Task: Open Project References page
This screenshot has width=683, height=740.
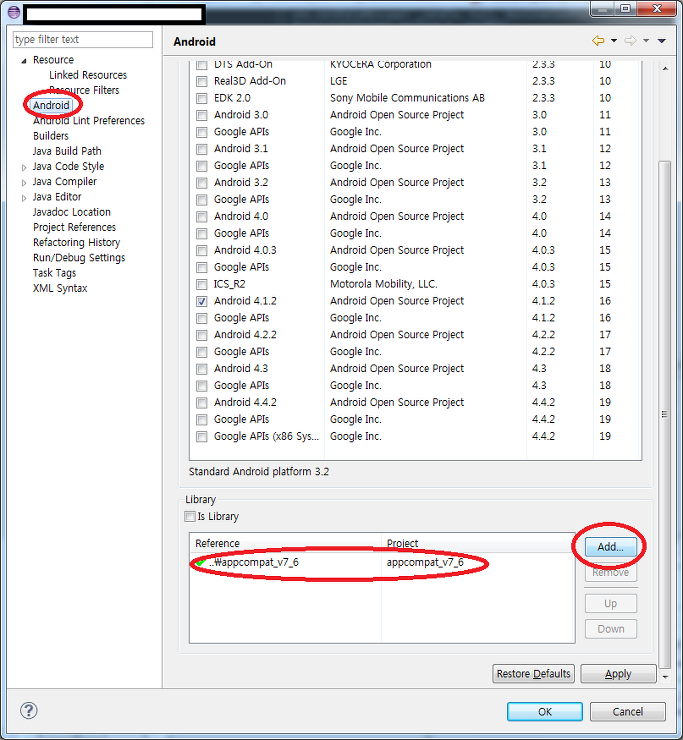Action: [x=74, y=227]
